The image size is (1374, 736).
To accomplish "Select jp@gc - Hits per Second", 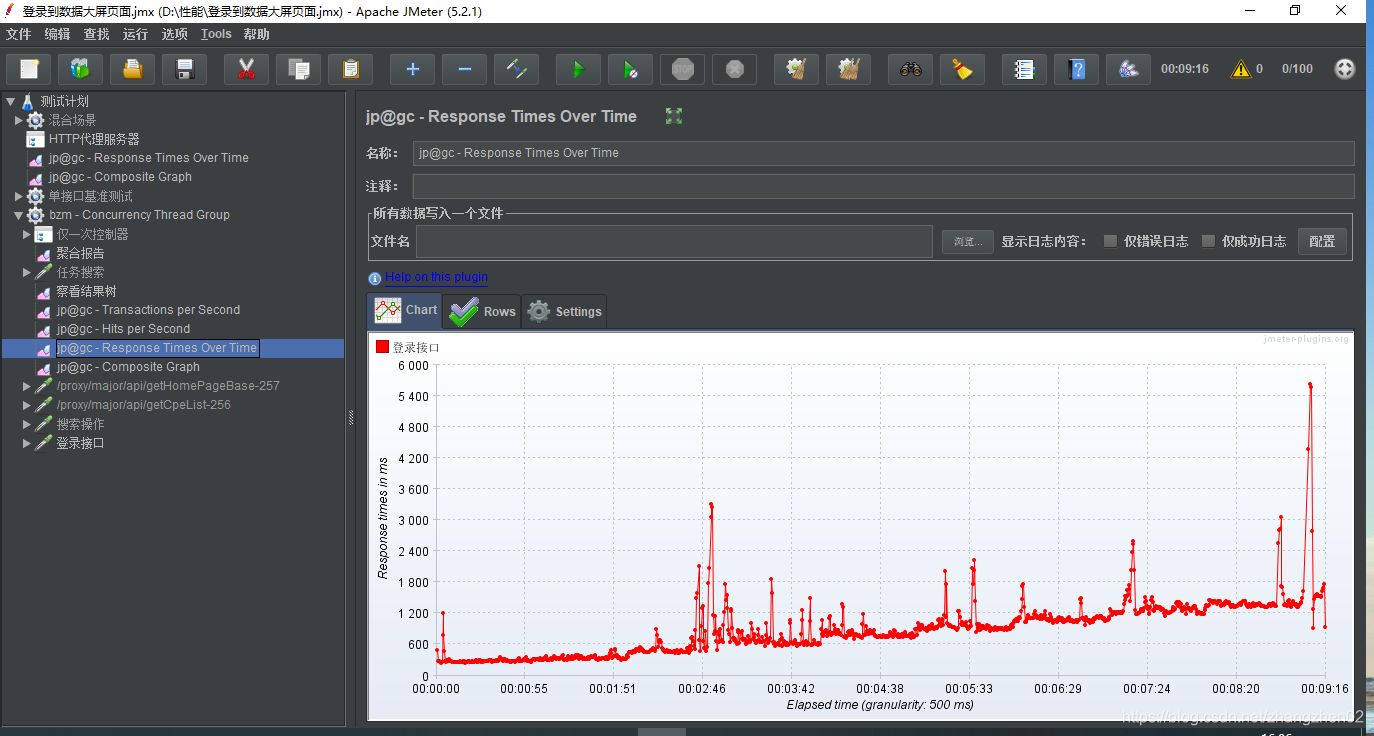I will (123, 329).
